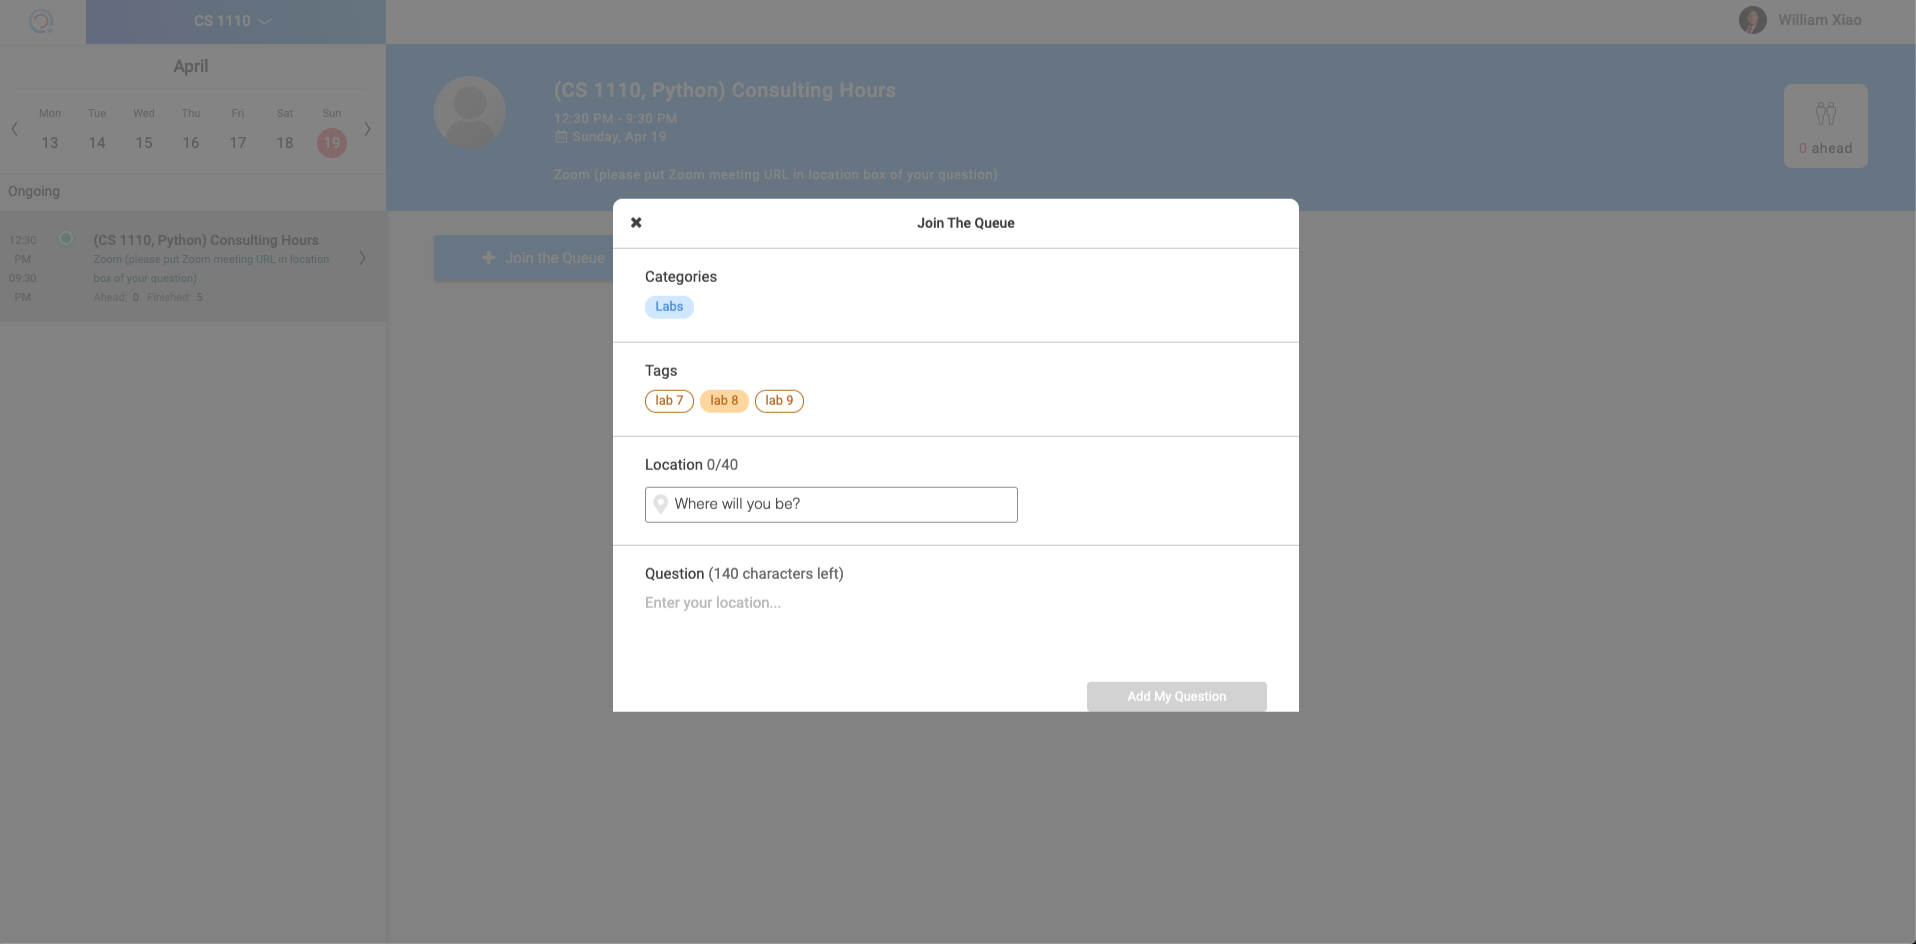
Task: Toggle the lab 7 tag
Action: coord(669,401)
